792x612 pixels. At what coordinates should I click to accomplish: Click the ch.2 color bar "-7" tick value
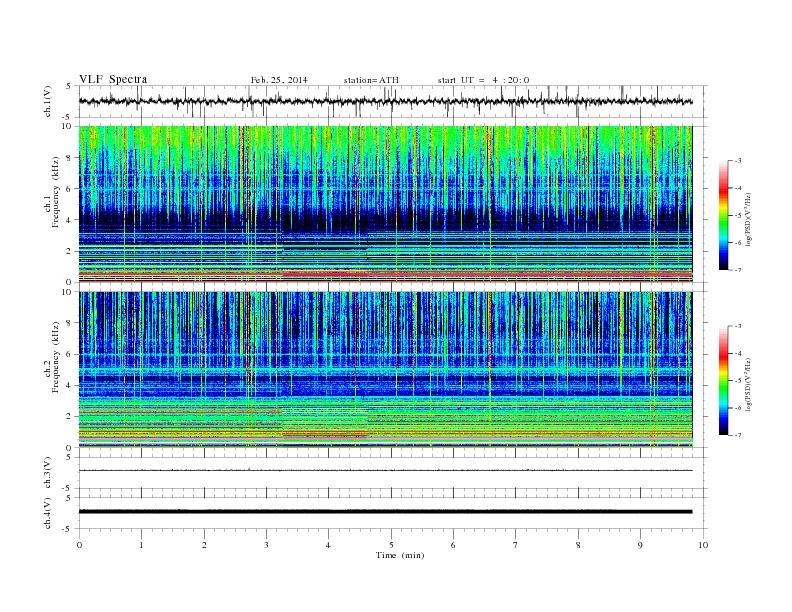point(737,435)
